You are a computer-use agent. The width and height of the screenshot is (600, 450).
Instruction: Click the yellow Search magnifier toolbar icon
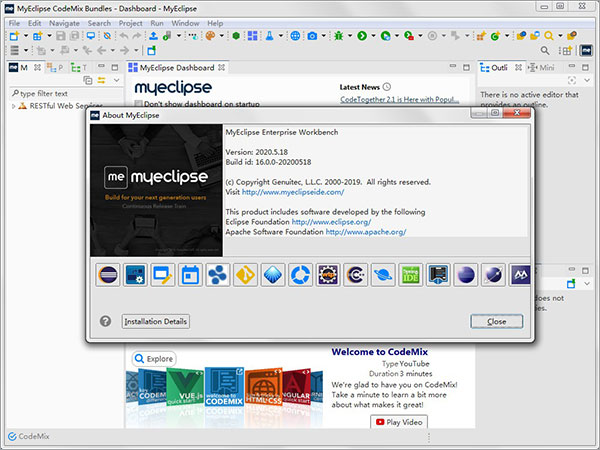tap(549, 36)
